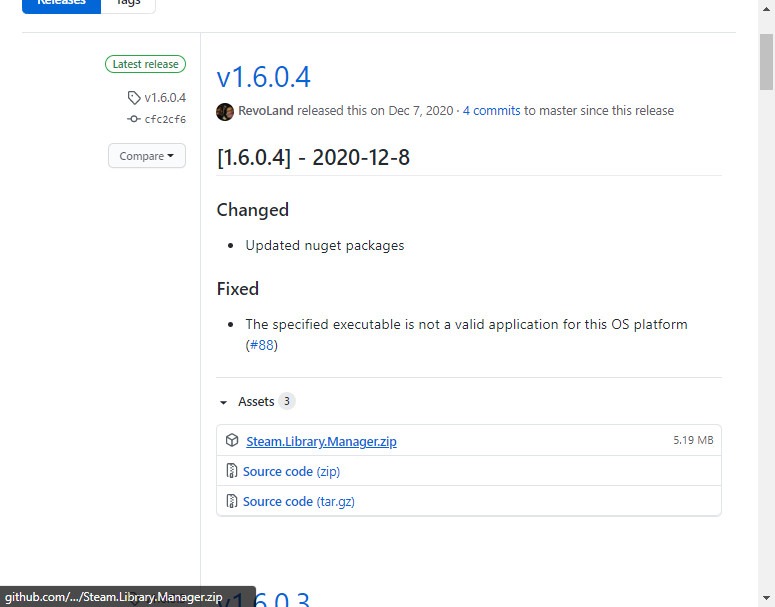Click the Assets count badge 3
Screen dimensions: 775x607
(x=287, y=401)
